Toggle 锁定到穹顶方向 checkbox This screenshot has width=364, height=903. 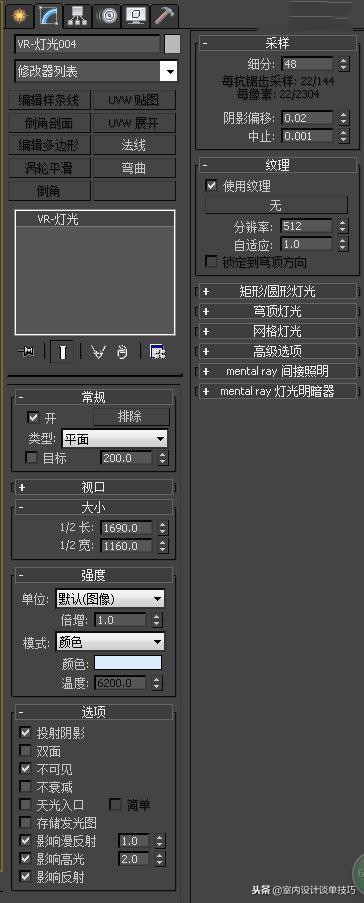(x=211, y=262)
